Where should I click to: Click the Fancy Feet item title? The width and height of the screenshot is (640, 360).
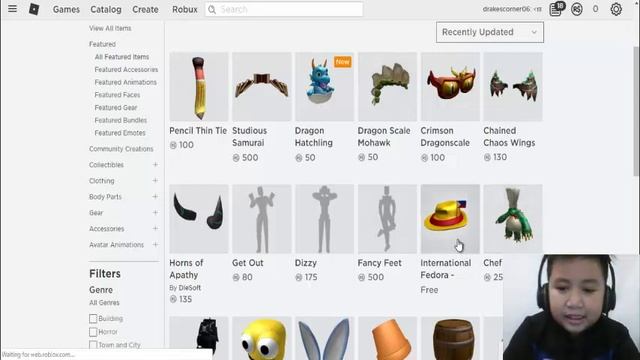380,263
